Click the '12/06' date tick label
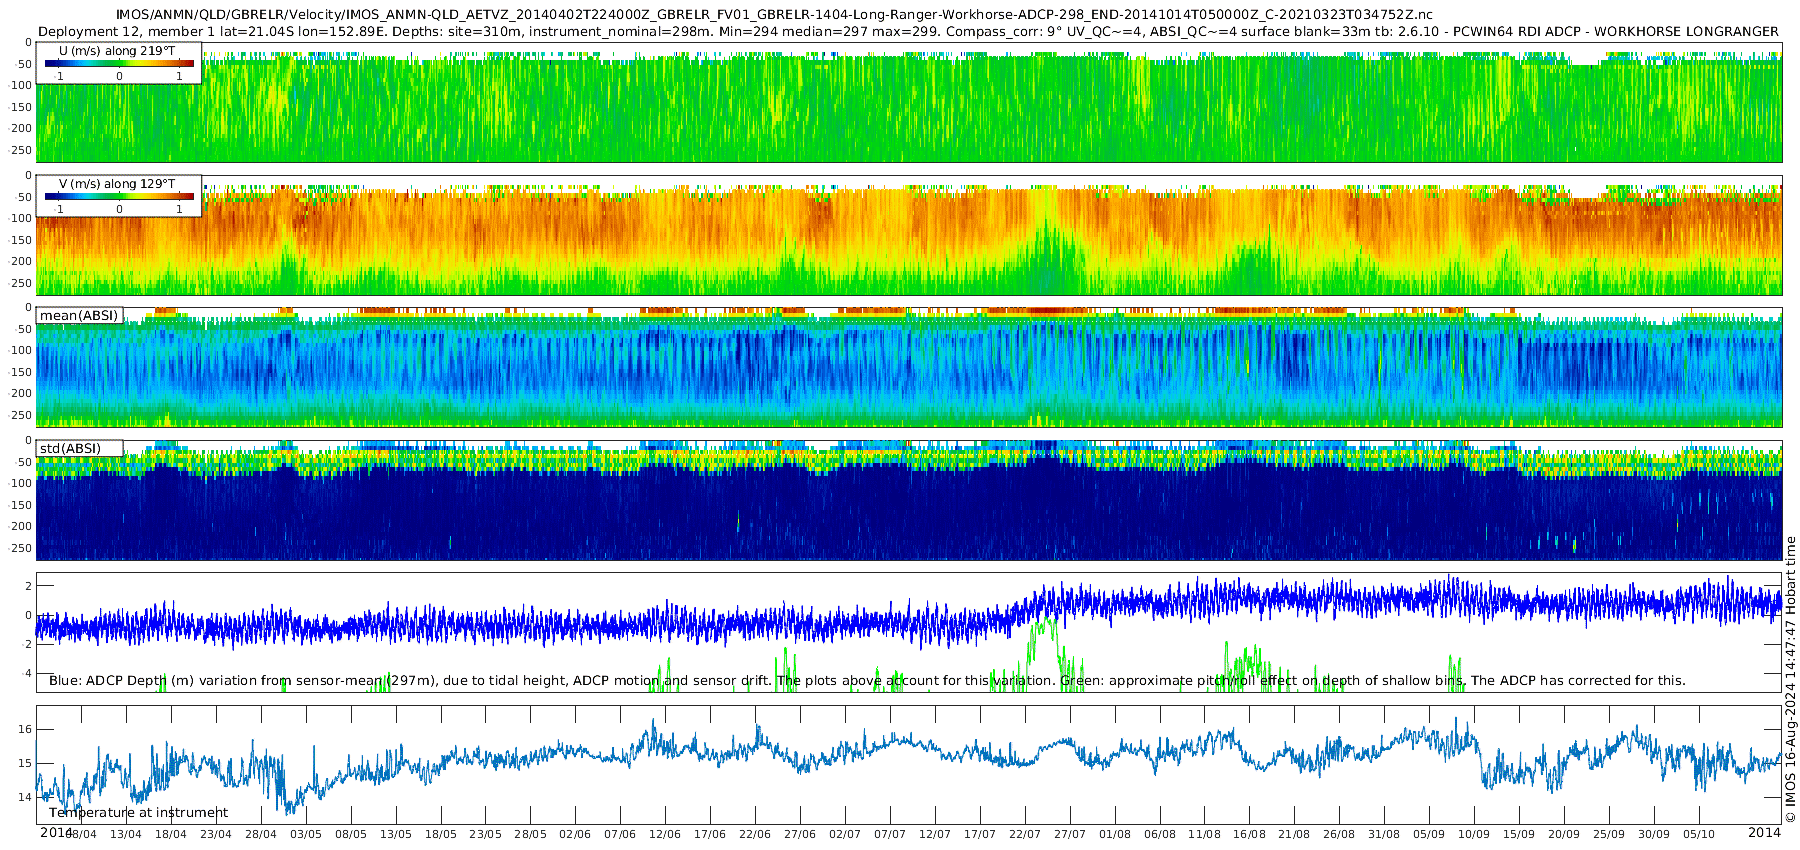 point(665,834)
